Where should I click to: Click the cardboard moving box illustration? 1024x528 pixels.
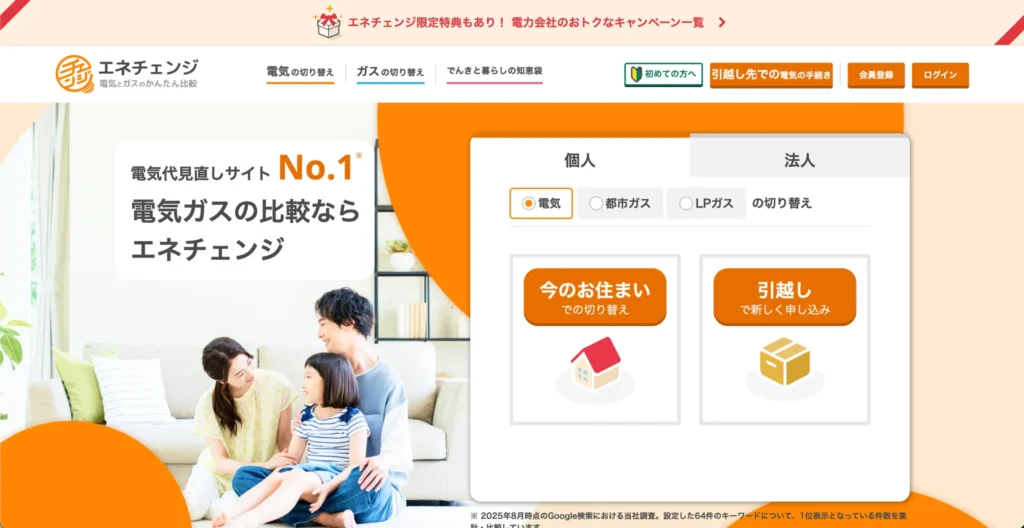pyautogui.click(x=784, y=361)
